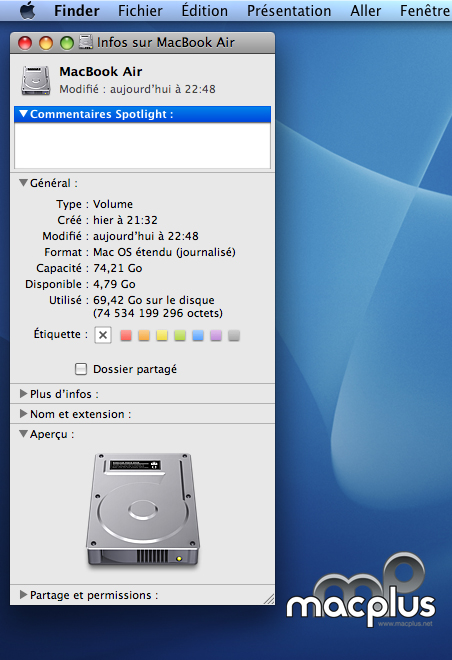Click the hard drive icon beside MacBook Air name
The image size is (452, 660).
tap(36, 80)
